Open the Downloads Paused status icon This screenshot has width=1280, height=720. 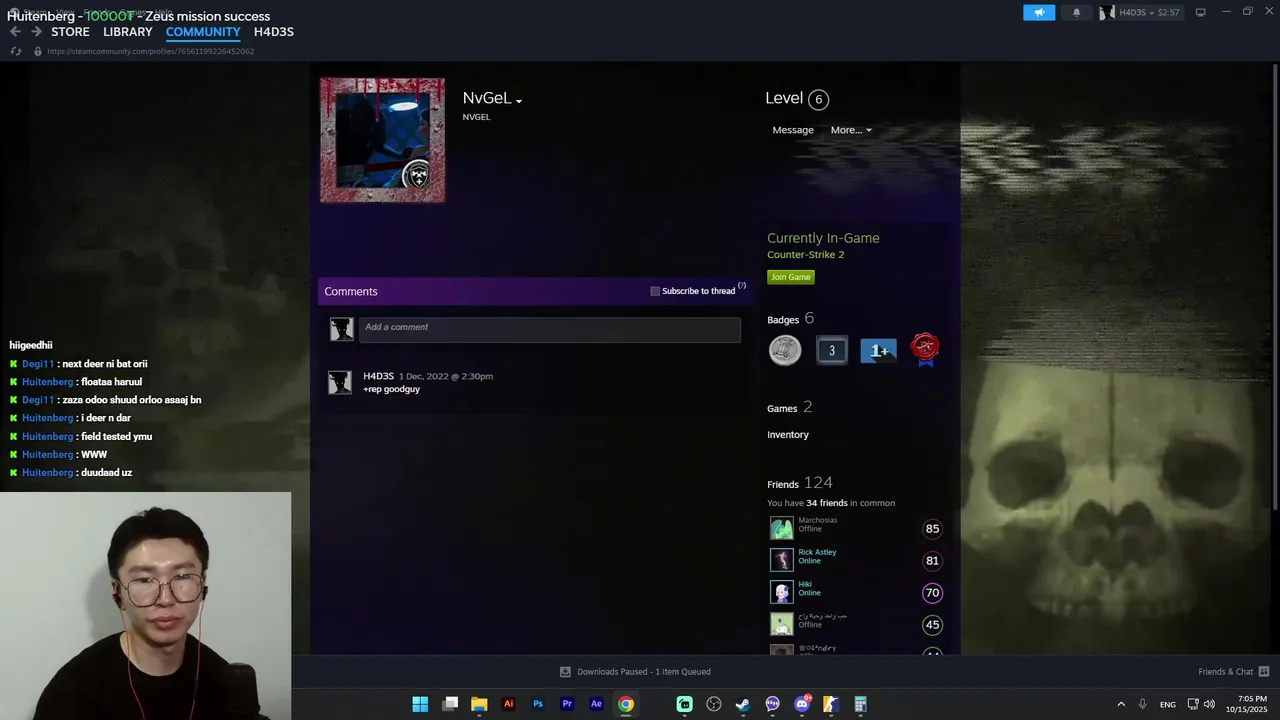[565, 672]
